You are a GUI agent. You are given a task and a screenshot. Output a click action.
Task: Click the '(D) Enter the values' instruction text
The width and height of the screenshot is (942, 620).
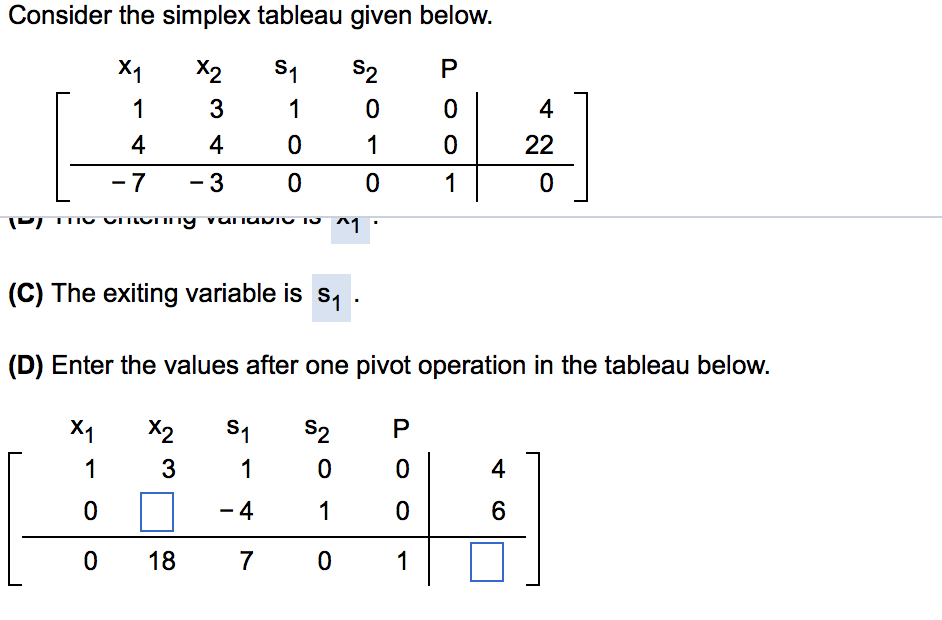(x=389, y=365)
